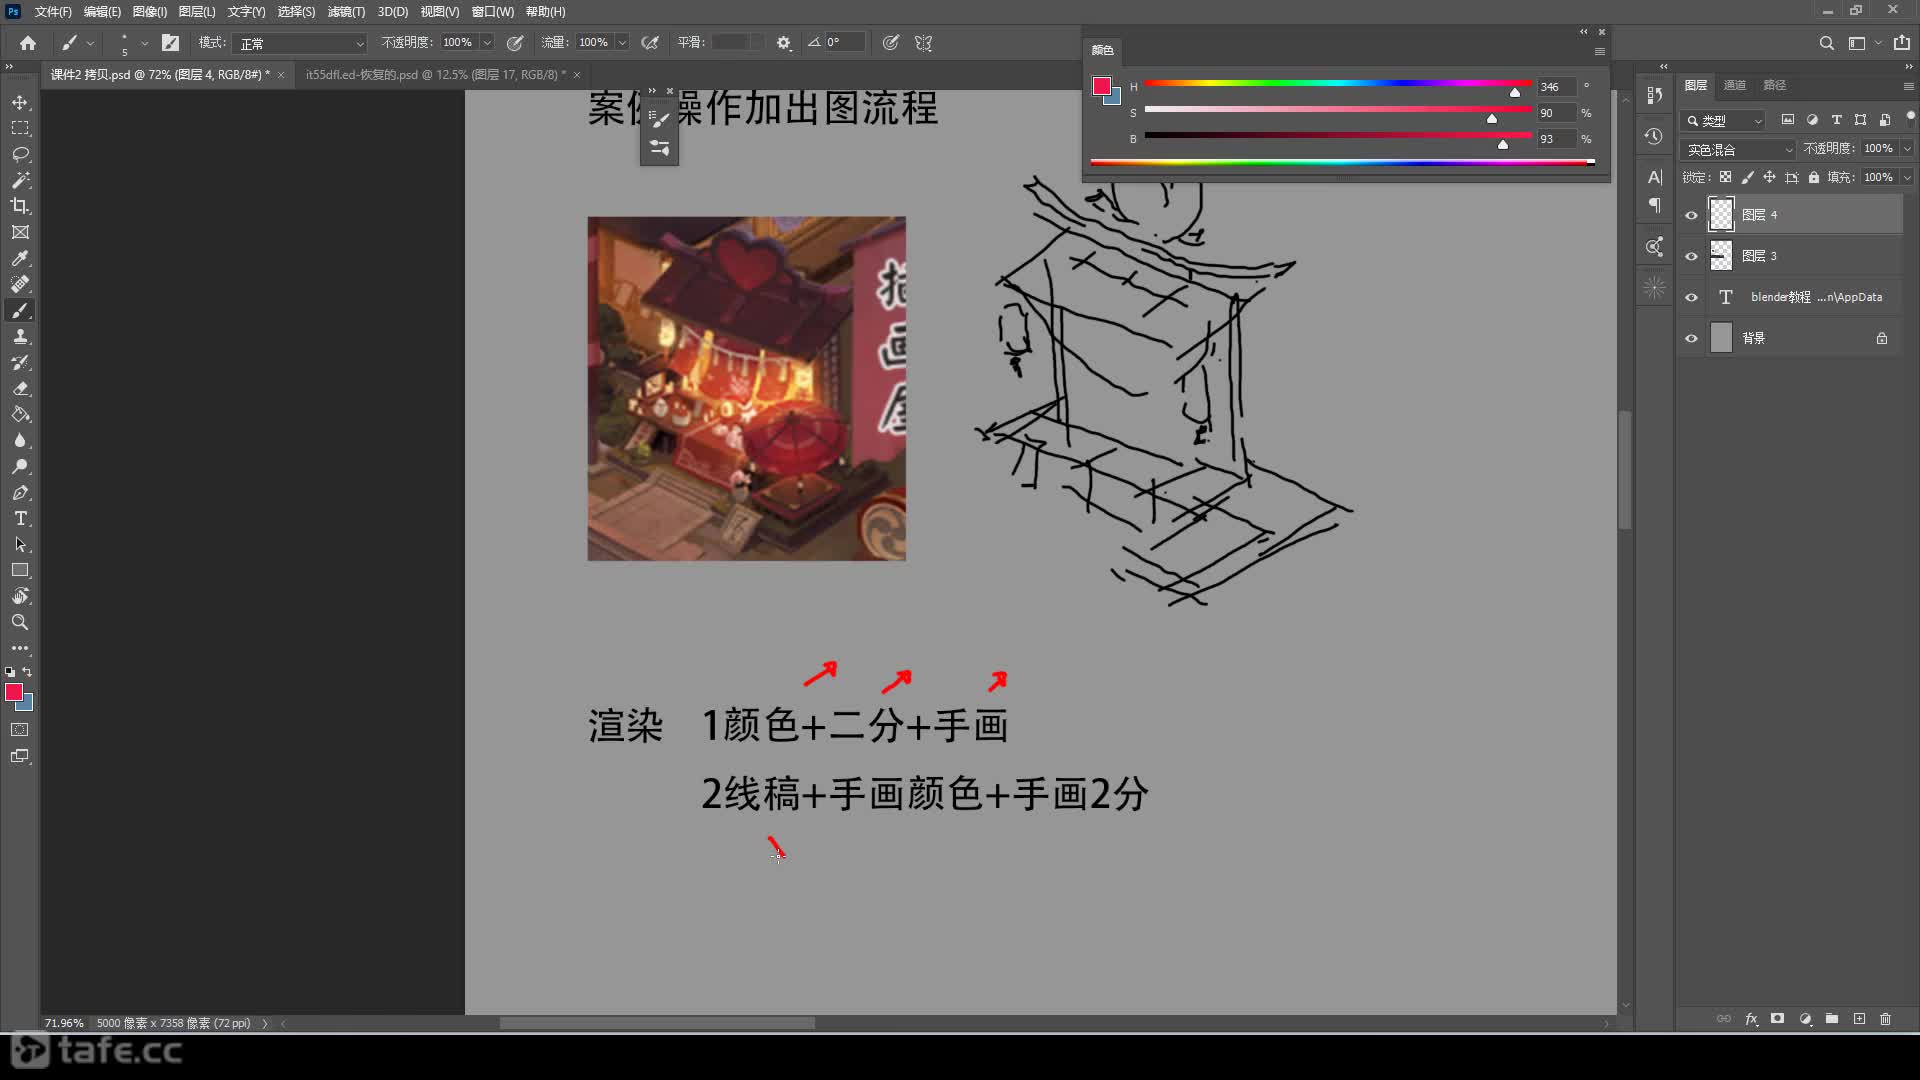This screenshot has height=1080, width=1920.
Task: Toggle visibility of 背景 layer
Action: click(x=1691, y=338)
